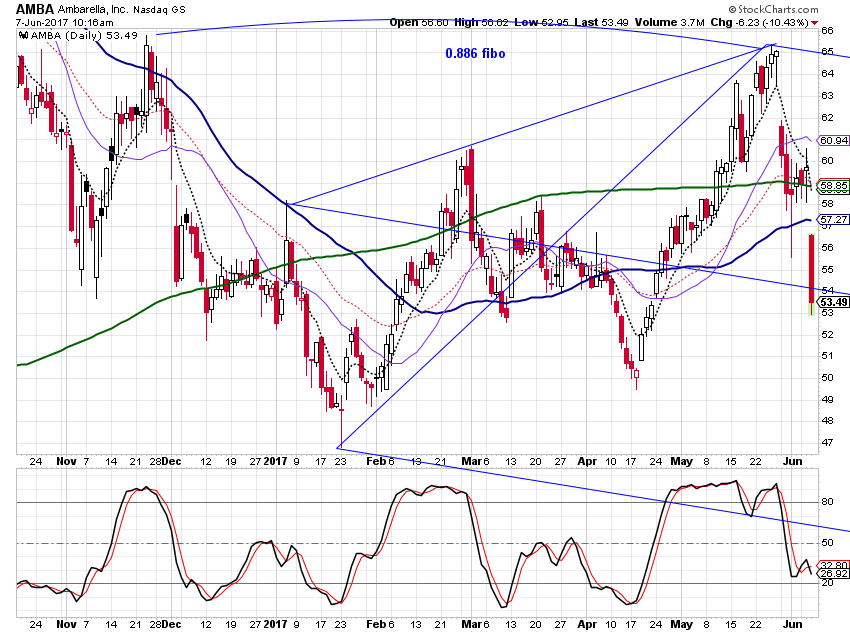Screen dimensions: 850x633
Task: Select the green 58.85 moving average tag
Action: pyautogui.click(x=833, y=186)
